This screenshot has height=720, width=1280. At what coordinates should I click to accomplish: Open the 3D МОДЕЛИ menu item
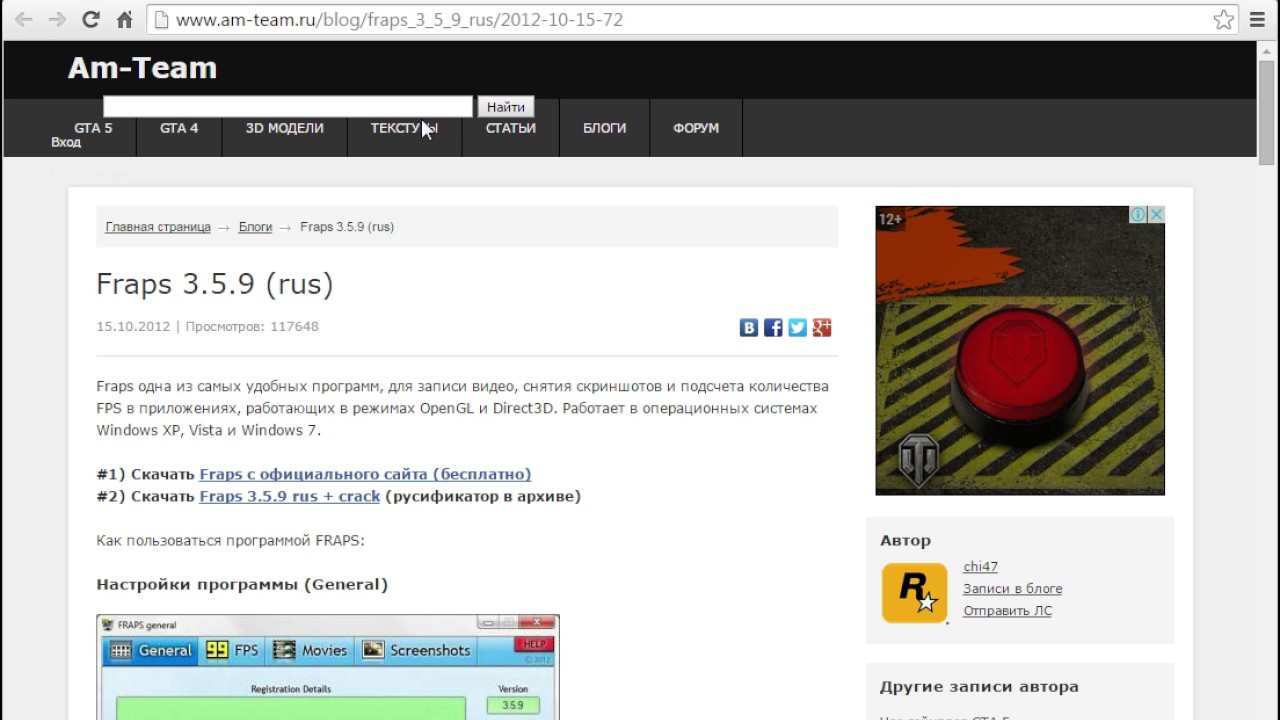[285, 128]
